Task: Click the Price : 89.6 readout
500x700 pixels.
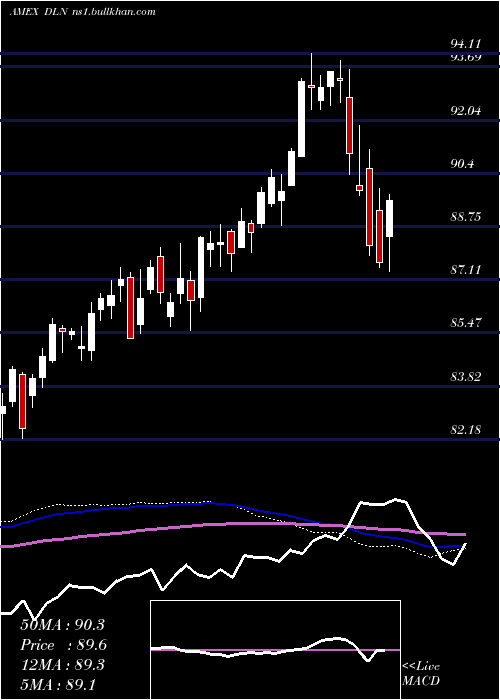Action: pos(63,645)
